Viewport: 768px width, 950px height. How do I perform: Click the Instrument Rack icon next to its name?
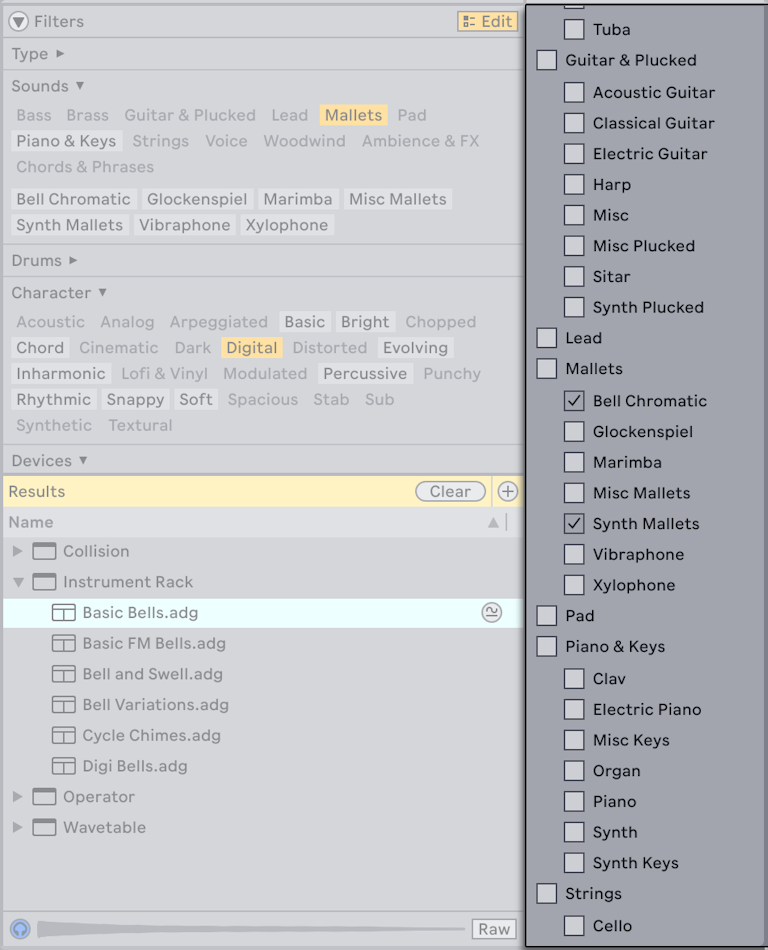tap(44, 582)
